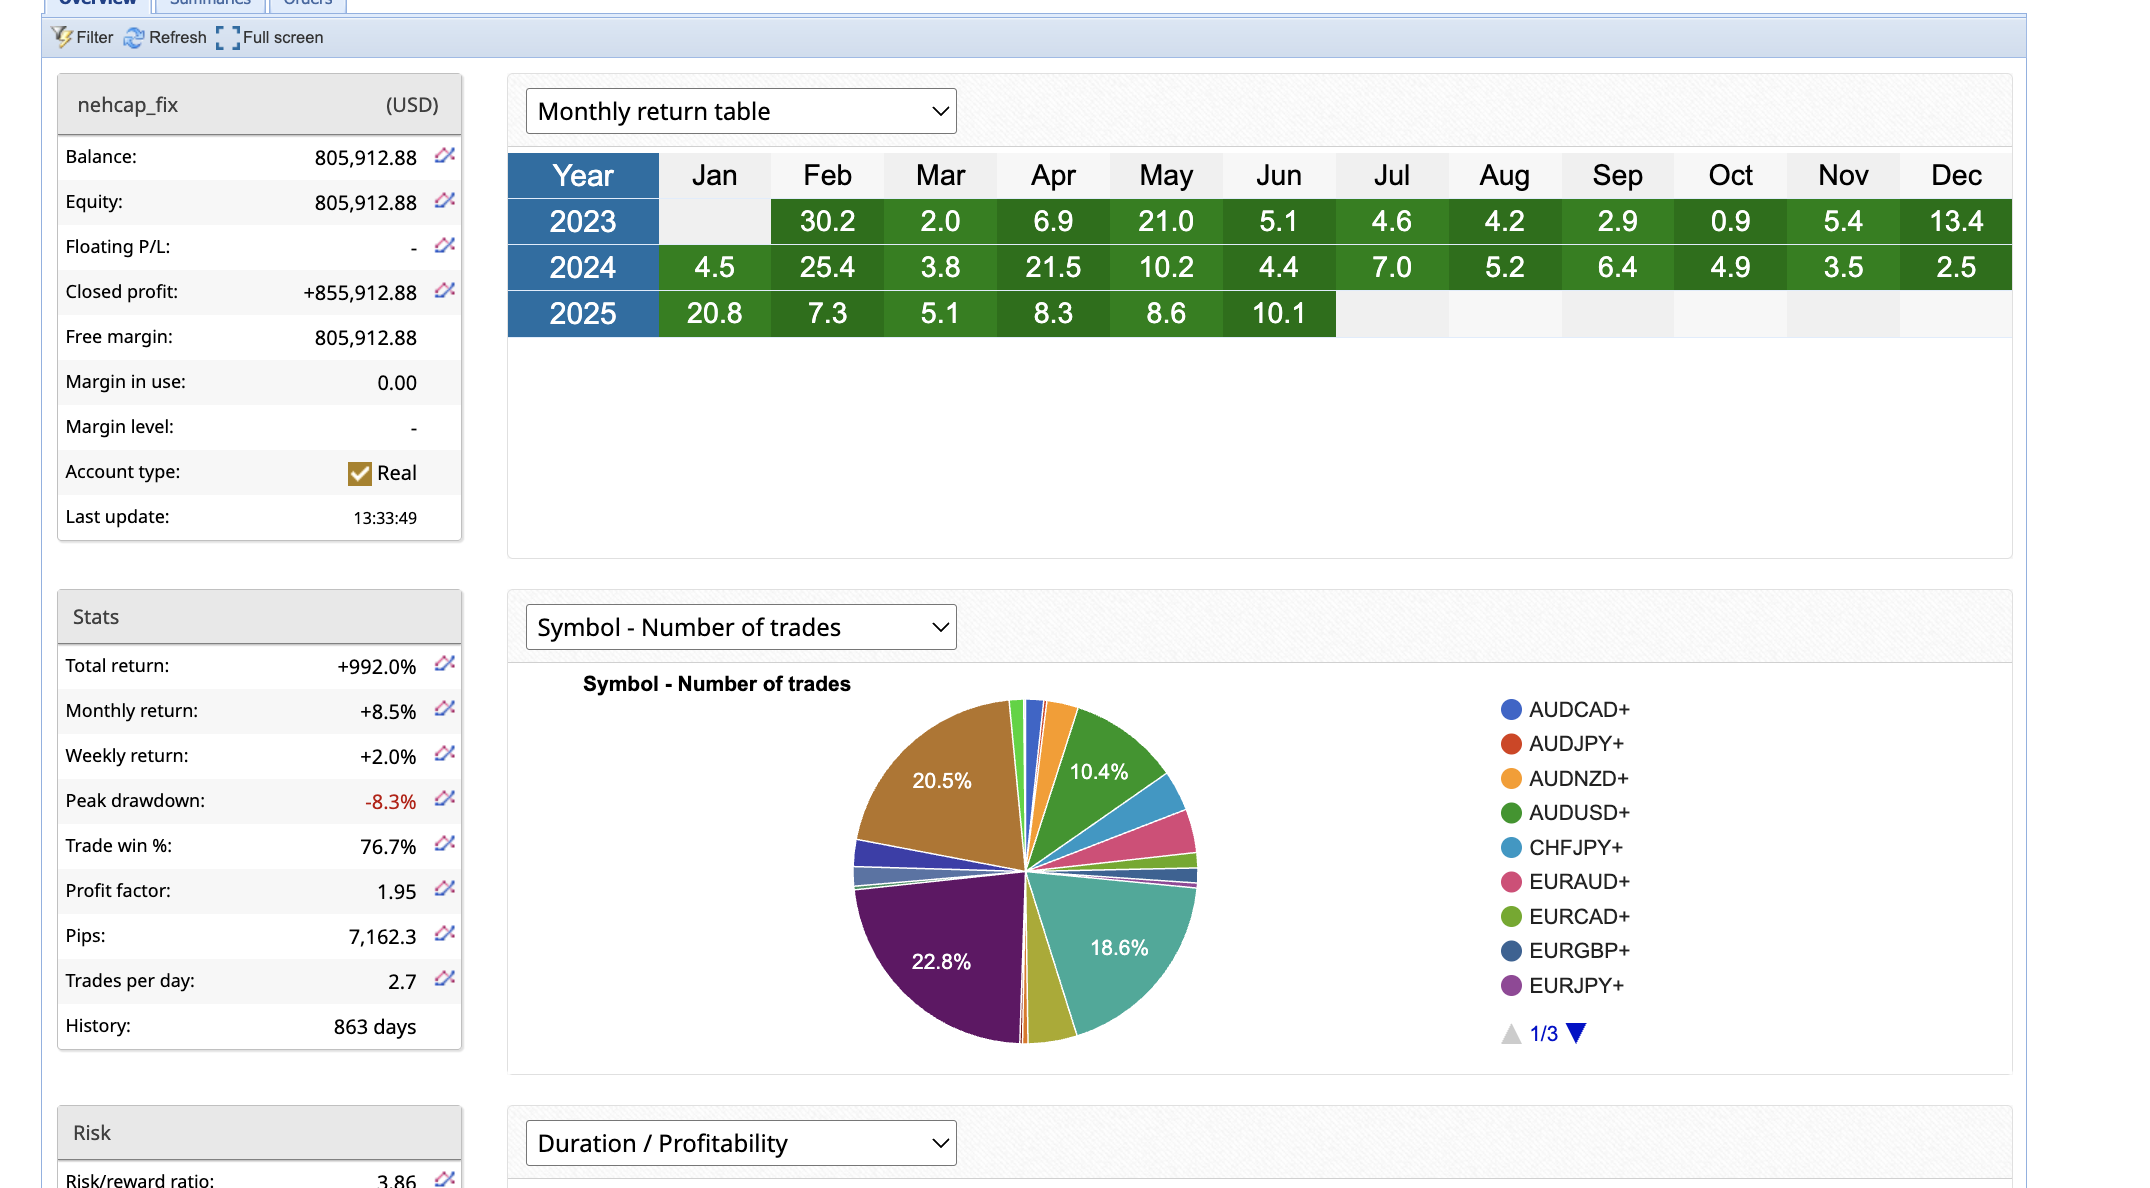Open chart icon for Total return
Screen dimensions: 2150x1188
coord(445,663)
